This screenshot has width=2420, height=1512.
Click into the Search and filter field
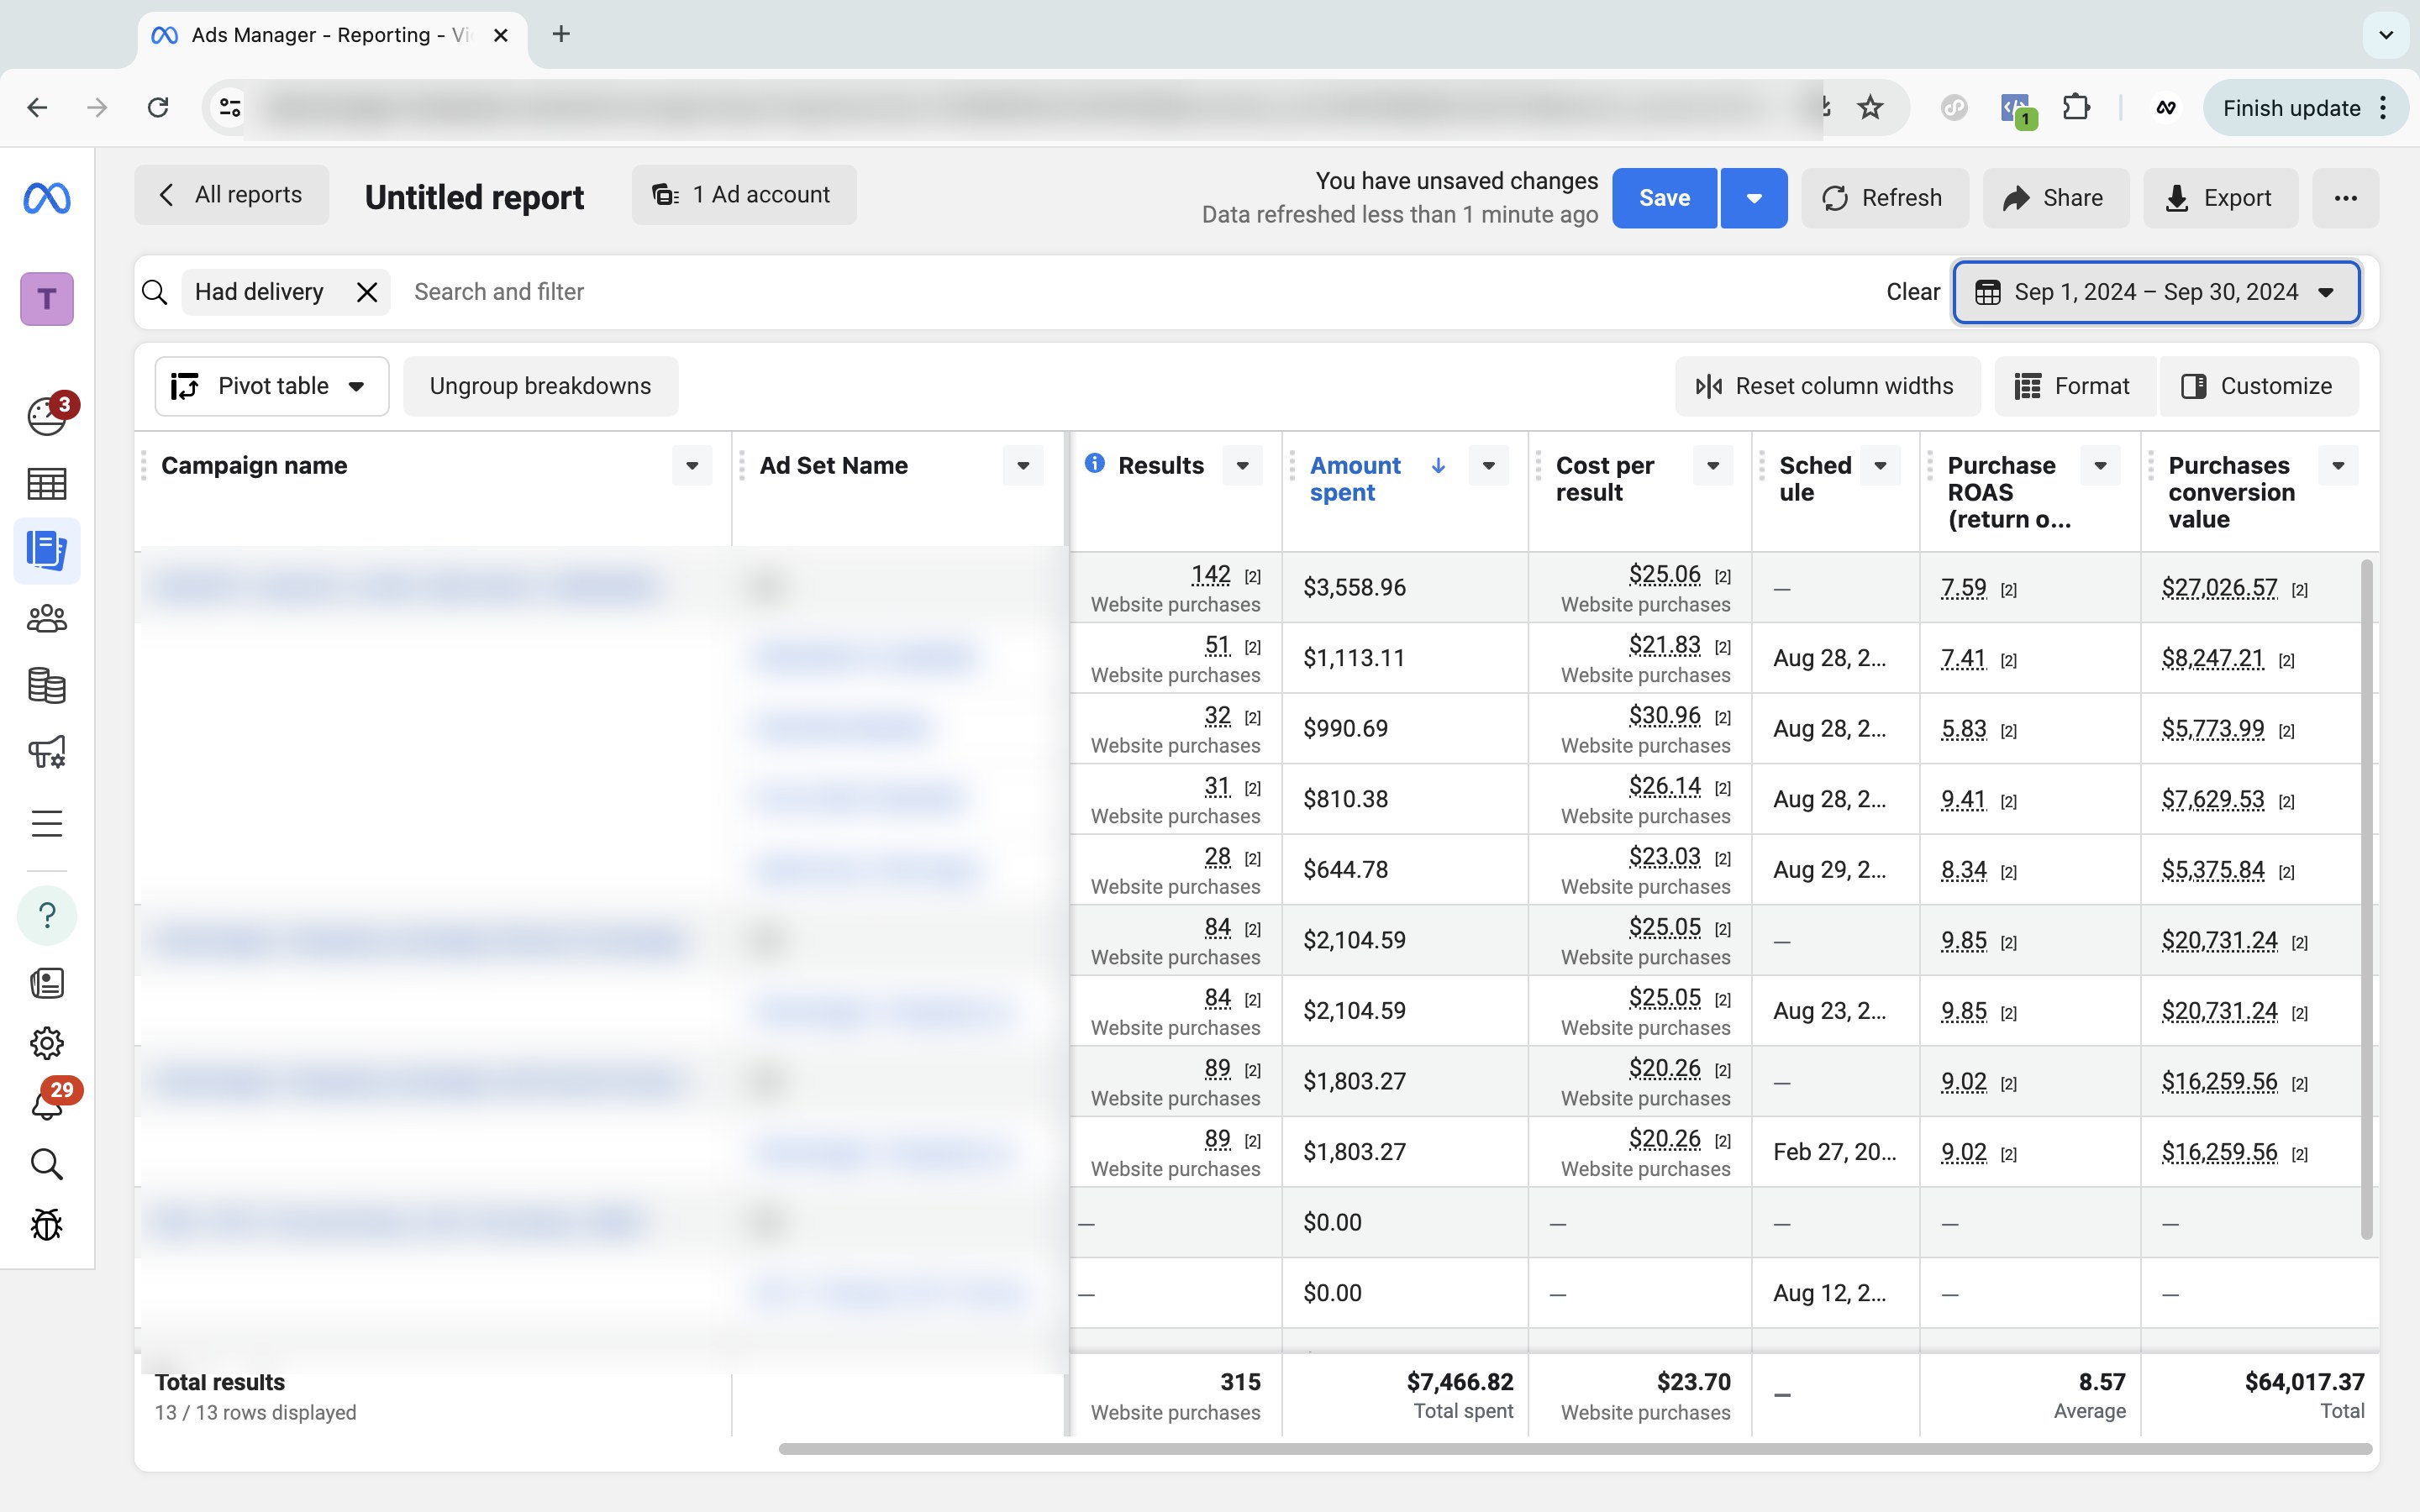tap(1140, 292)
